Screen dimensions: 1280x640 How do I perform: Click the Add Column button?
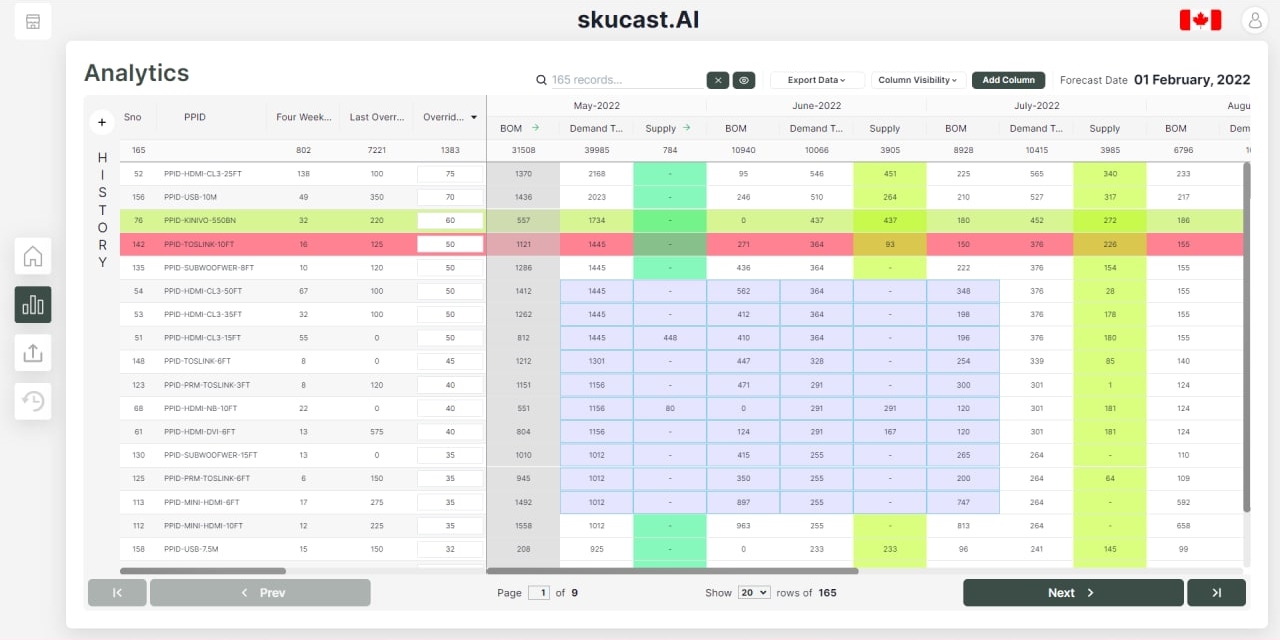tap(1008, 80)
